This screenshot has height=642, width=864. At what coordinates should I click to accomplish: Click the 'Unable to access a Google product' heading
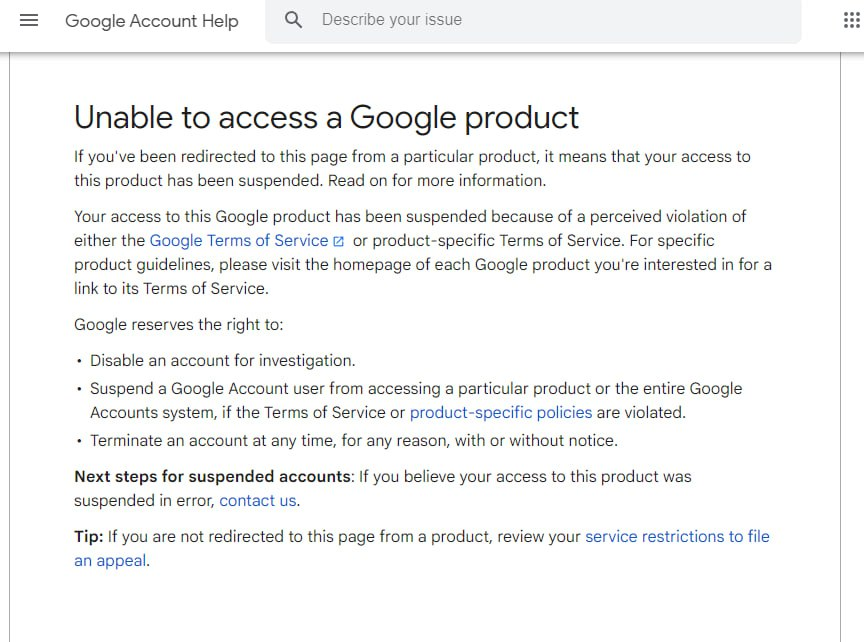326,117
